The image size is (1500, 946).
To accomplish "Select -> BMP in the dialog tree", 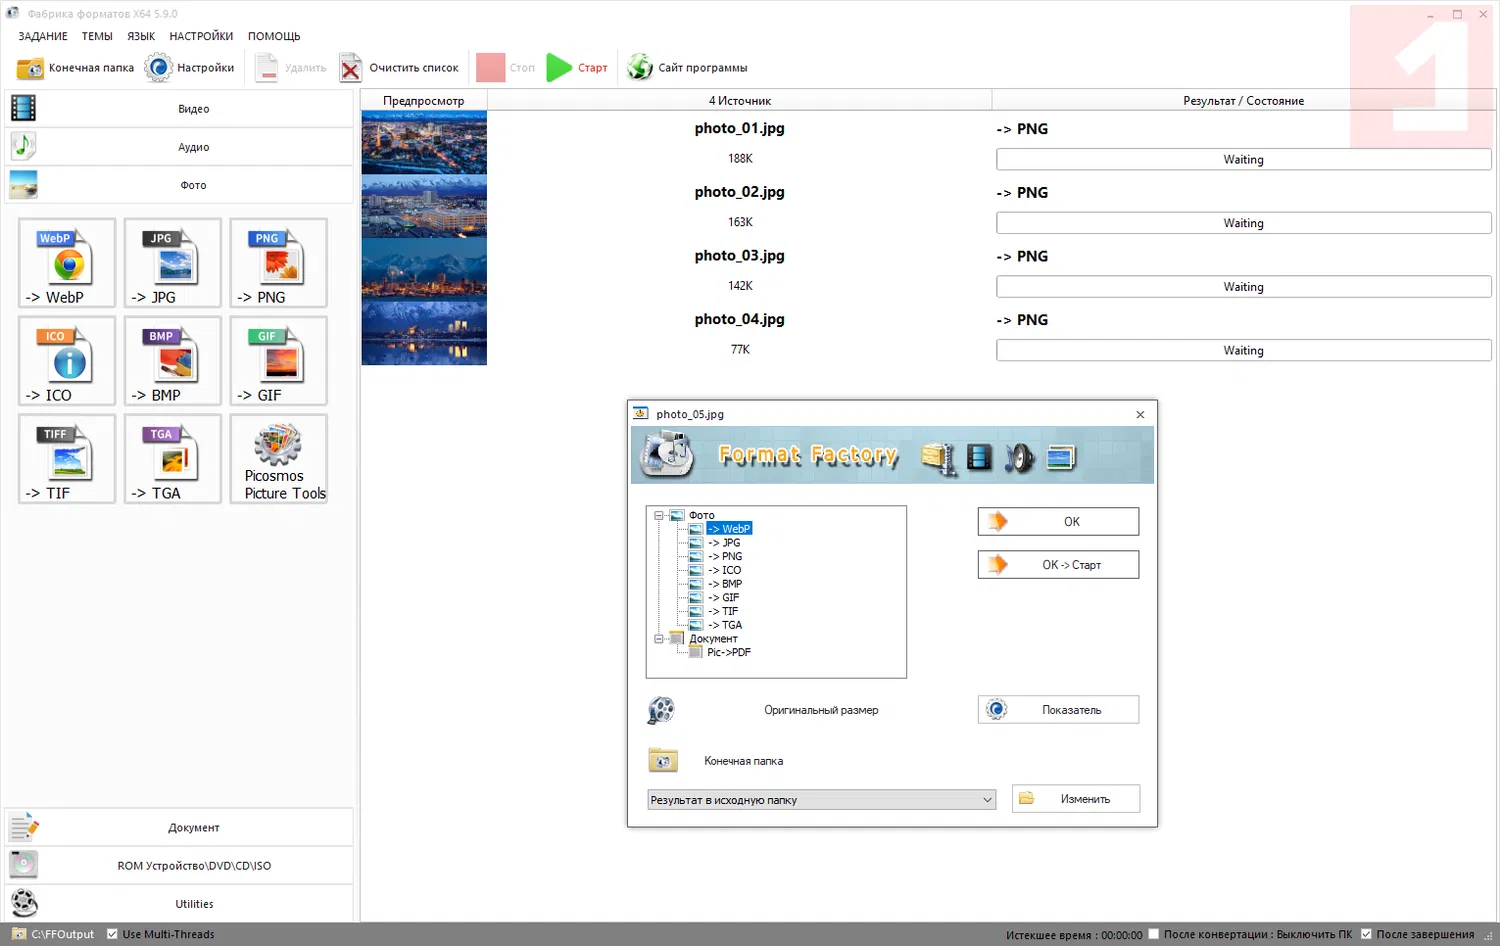I will click(x=726, y=584).
